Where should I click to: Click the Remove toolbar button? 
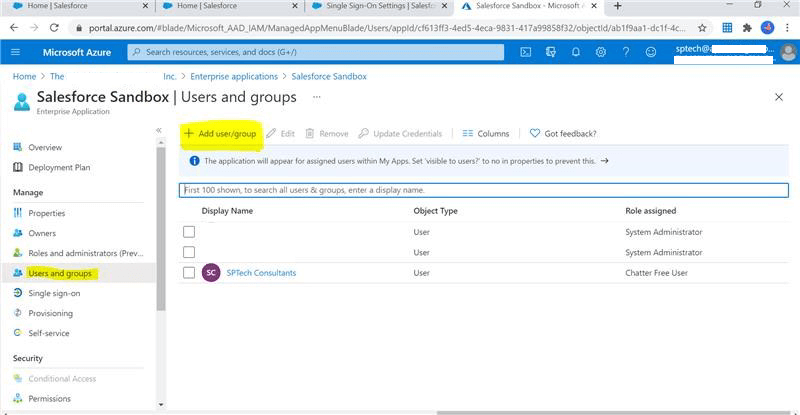[x=327, y=134]
